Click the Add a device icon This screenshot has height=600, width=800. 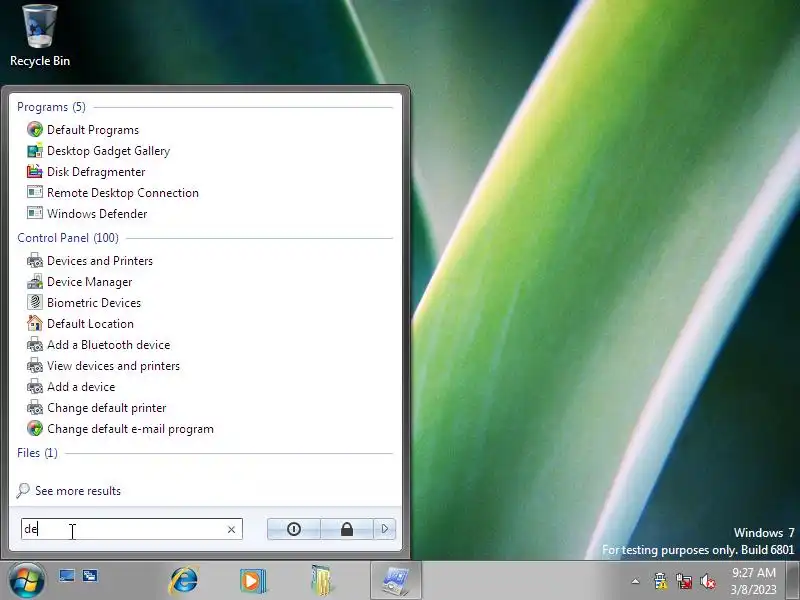(x=35, y=386)
